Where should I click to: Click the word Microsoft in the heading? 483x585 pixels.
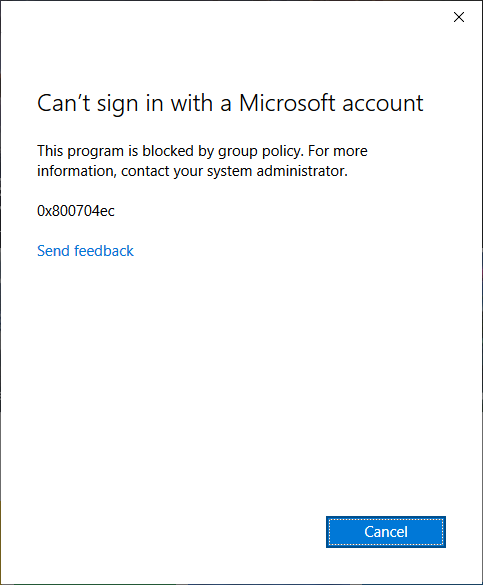pos(287,103)
